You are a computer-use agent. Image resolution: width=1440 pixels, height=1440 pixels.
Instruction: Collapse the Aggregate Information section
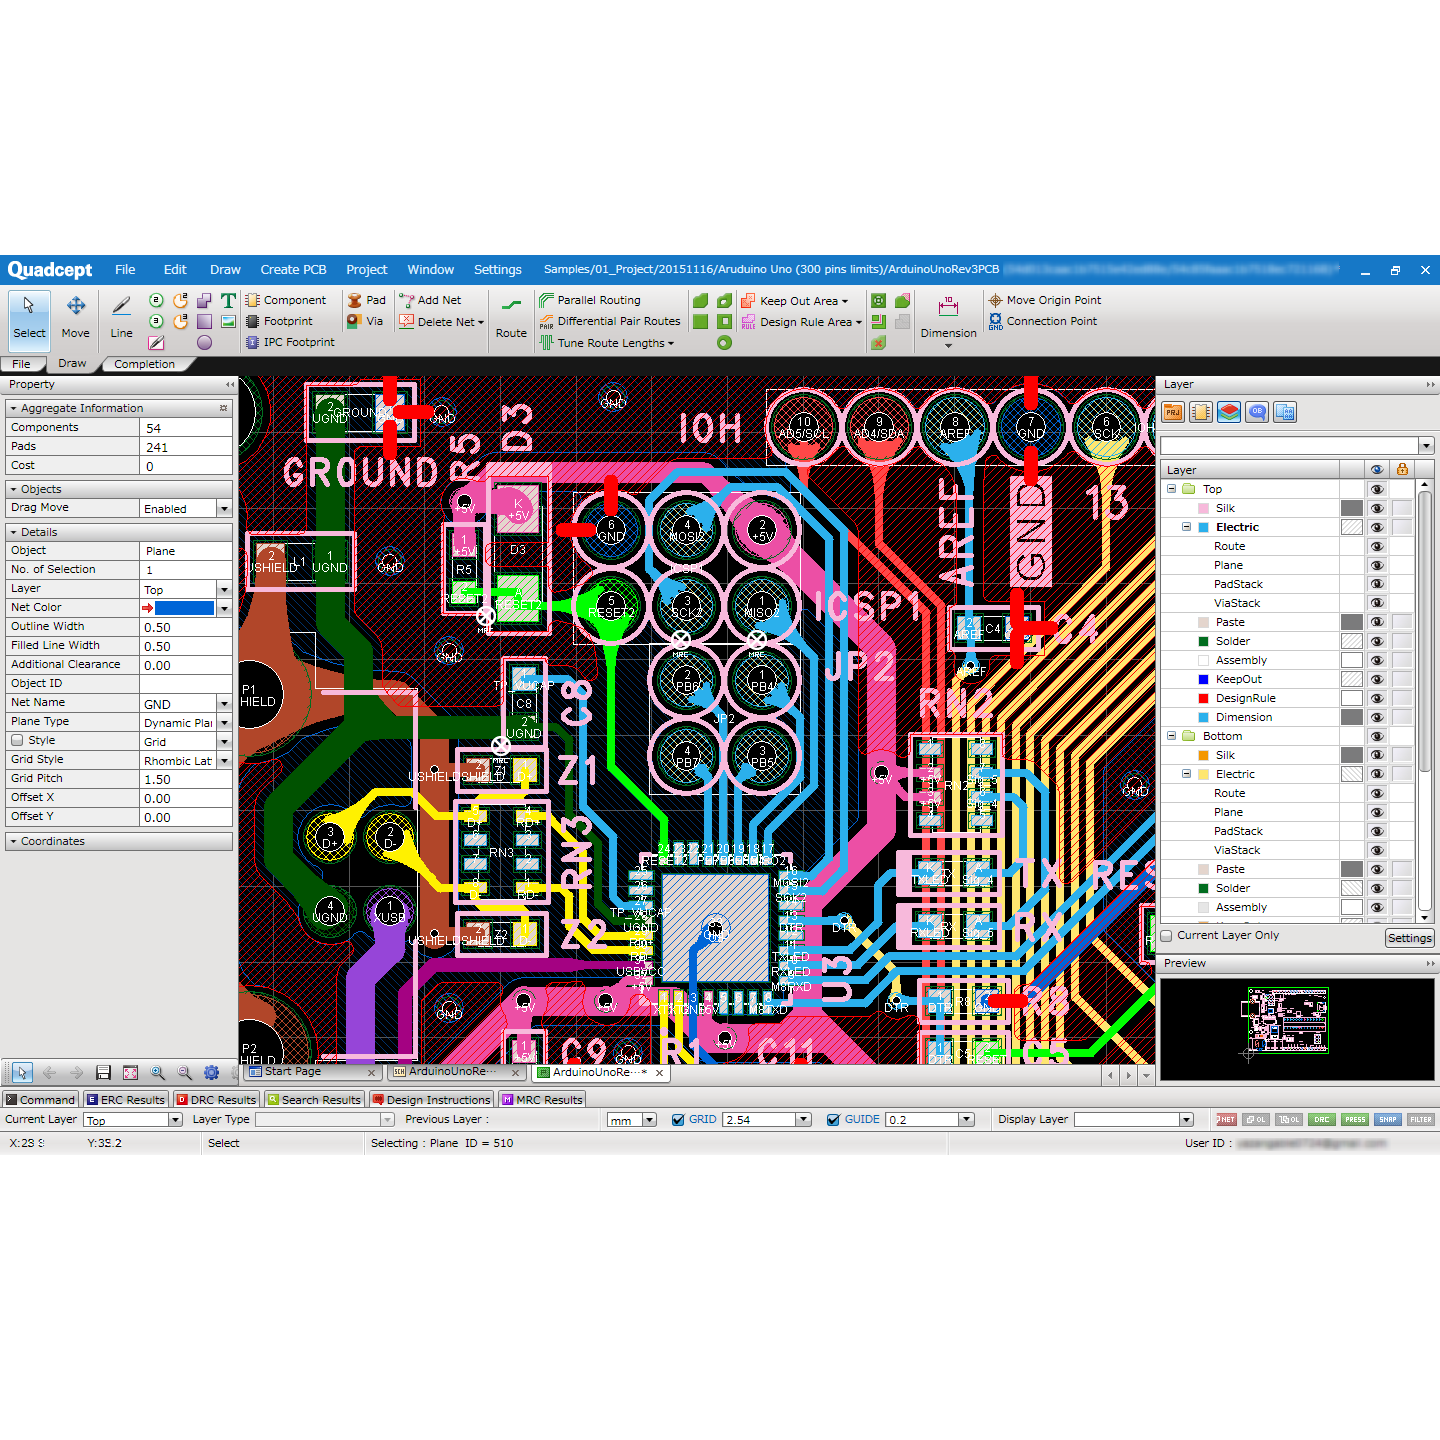[13, 408]
